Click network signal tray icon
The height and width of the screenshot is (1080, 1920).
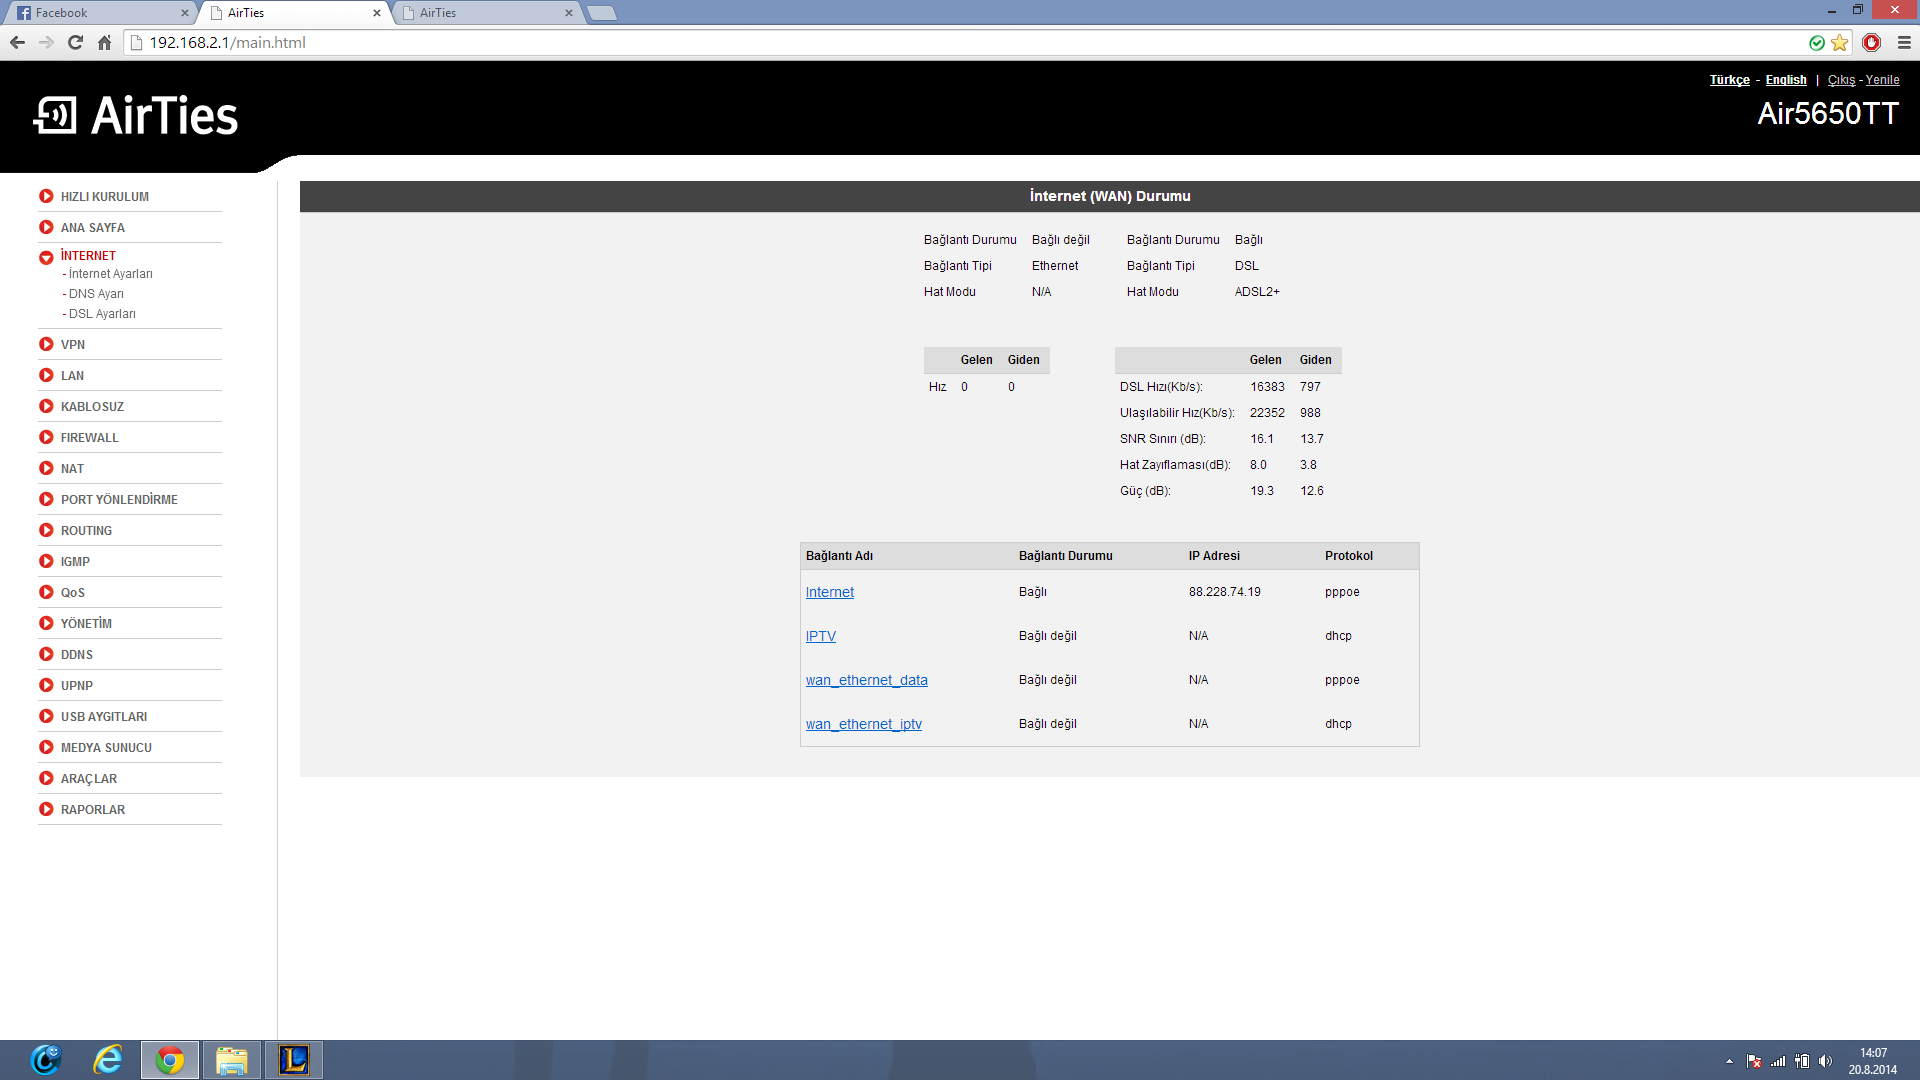[x=1778, y=1061]
